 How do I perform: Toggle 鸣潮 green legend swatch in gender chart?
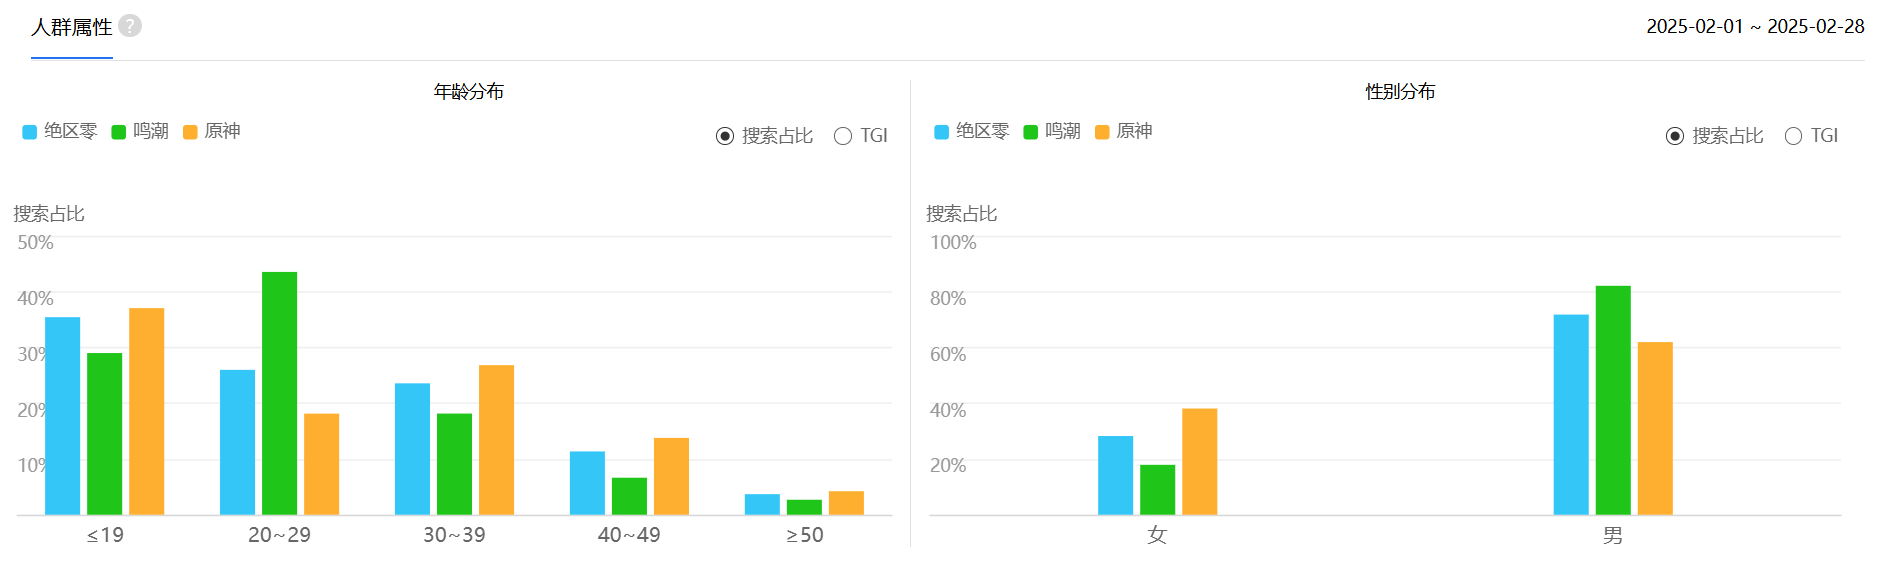[x=1031, y=132]
